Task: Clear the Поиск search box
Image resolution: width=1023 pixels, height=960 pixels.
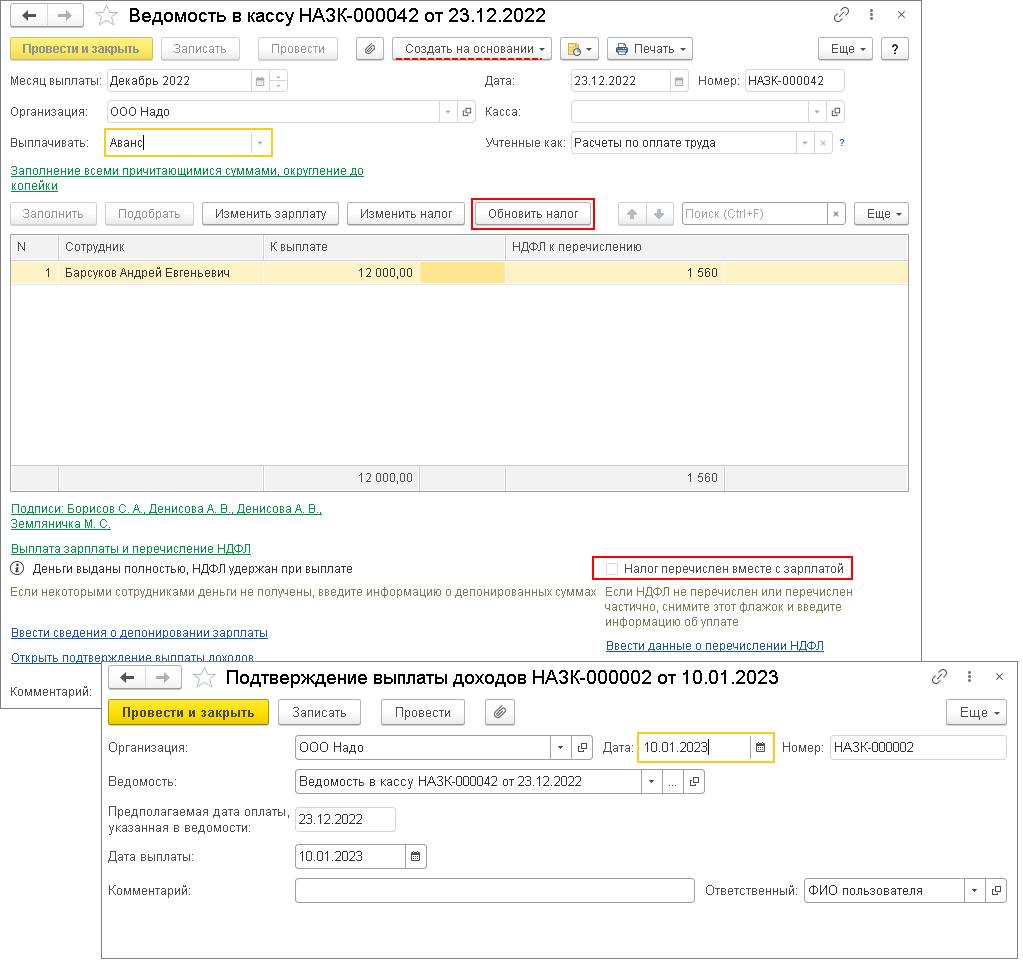Action: (x=836, y=214)
